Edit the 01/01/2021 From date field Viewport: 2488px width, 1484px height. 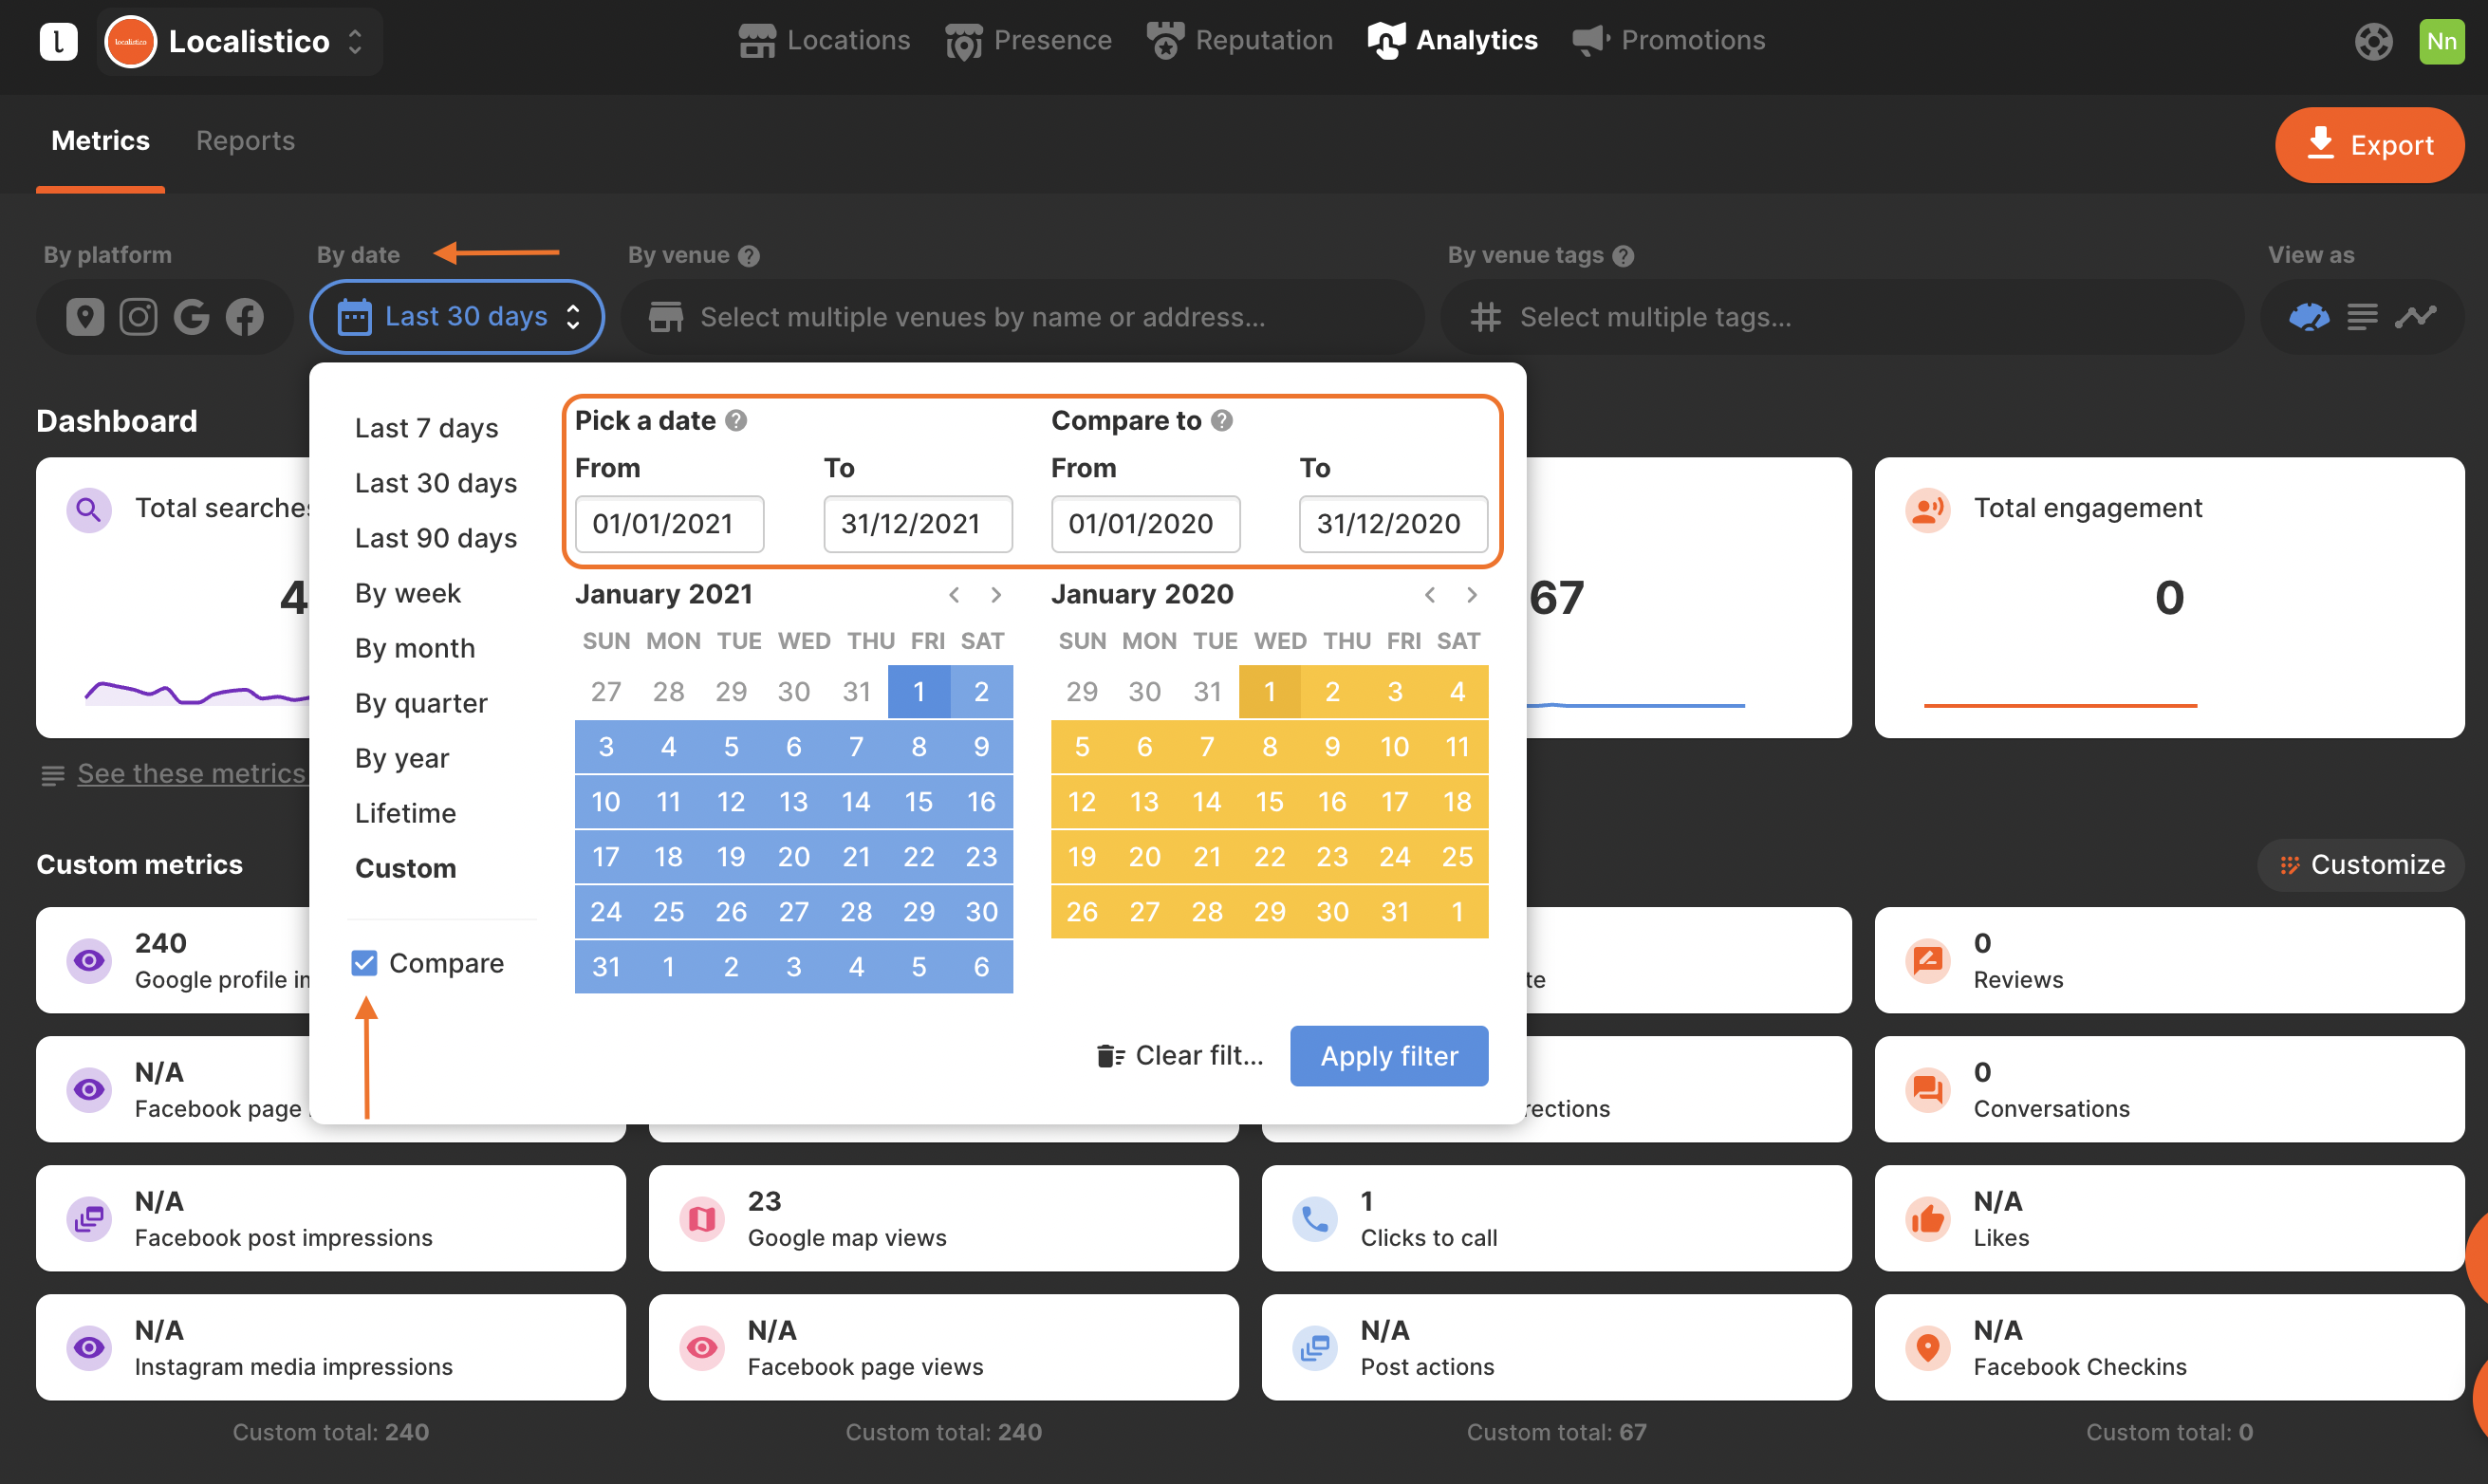[x=669, y=524]
